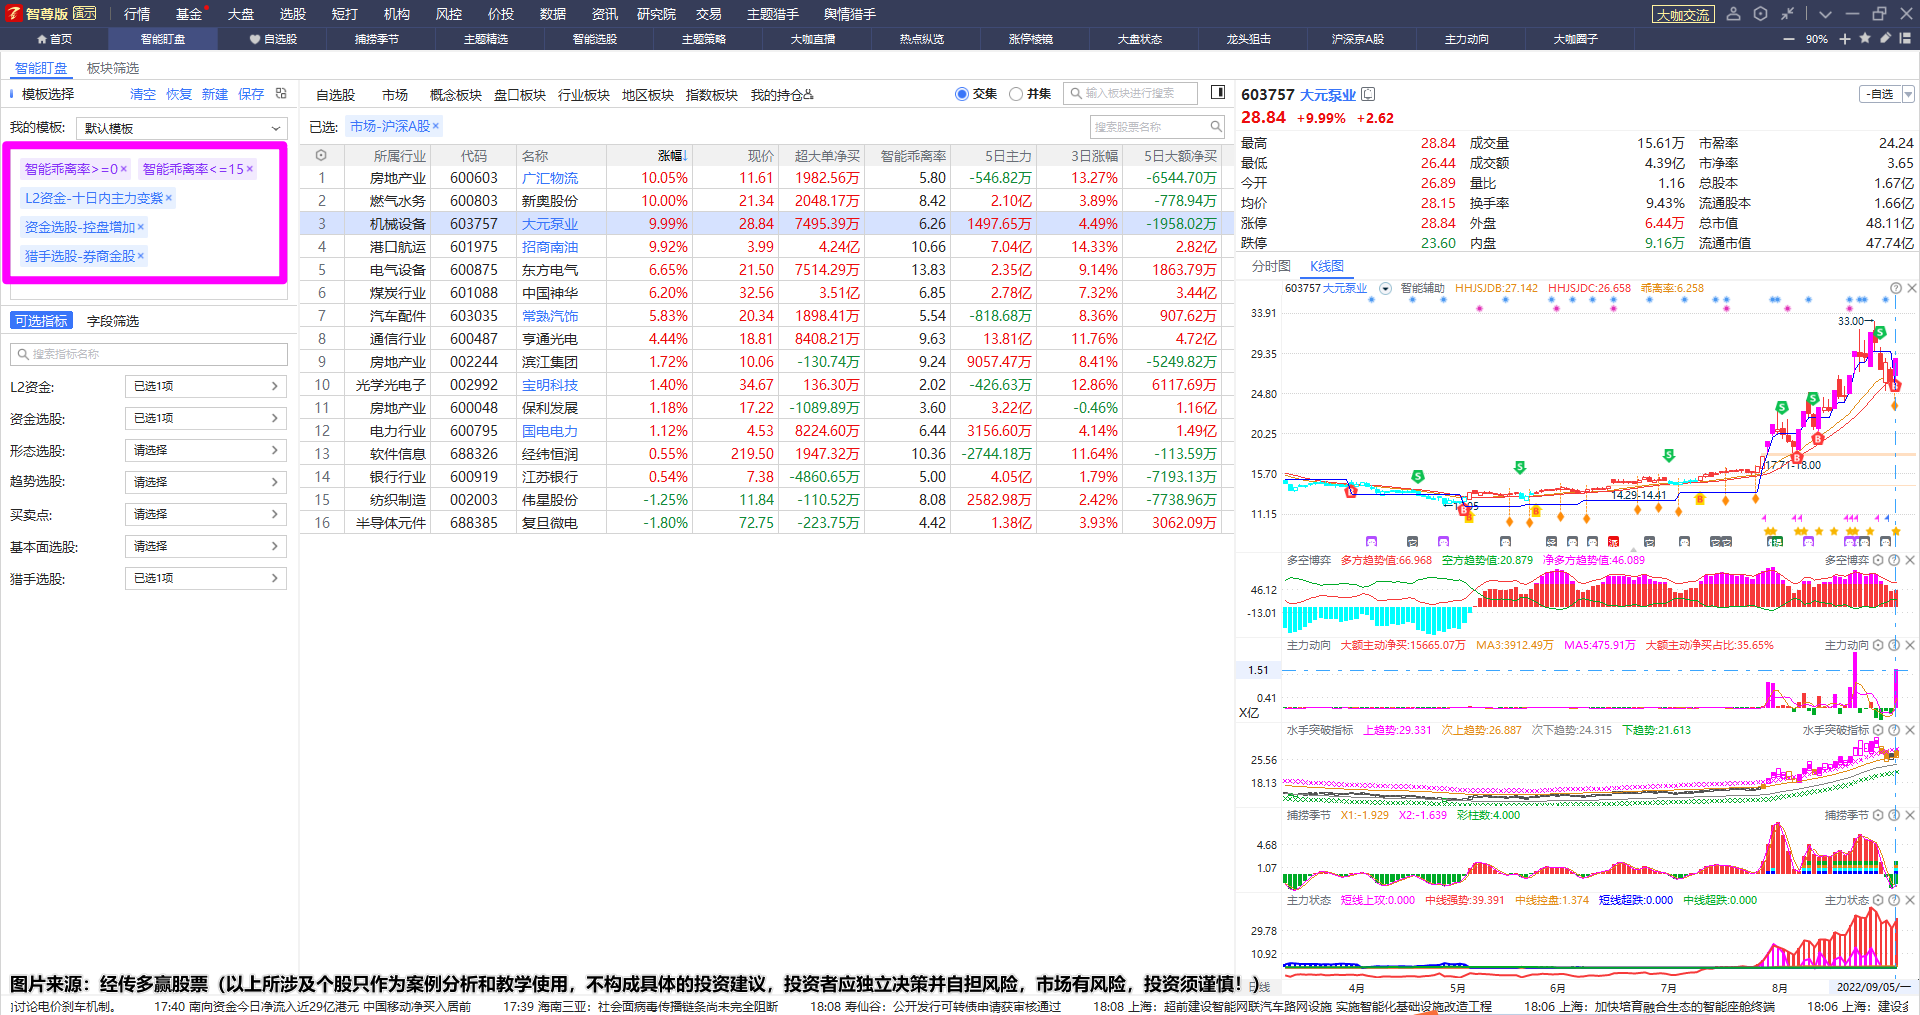The height and width of the screenshot is (1015, 1920).
Task: Expand the L2资金 selection dropdown
Action: (206, 386)
